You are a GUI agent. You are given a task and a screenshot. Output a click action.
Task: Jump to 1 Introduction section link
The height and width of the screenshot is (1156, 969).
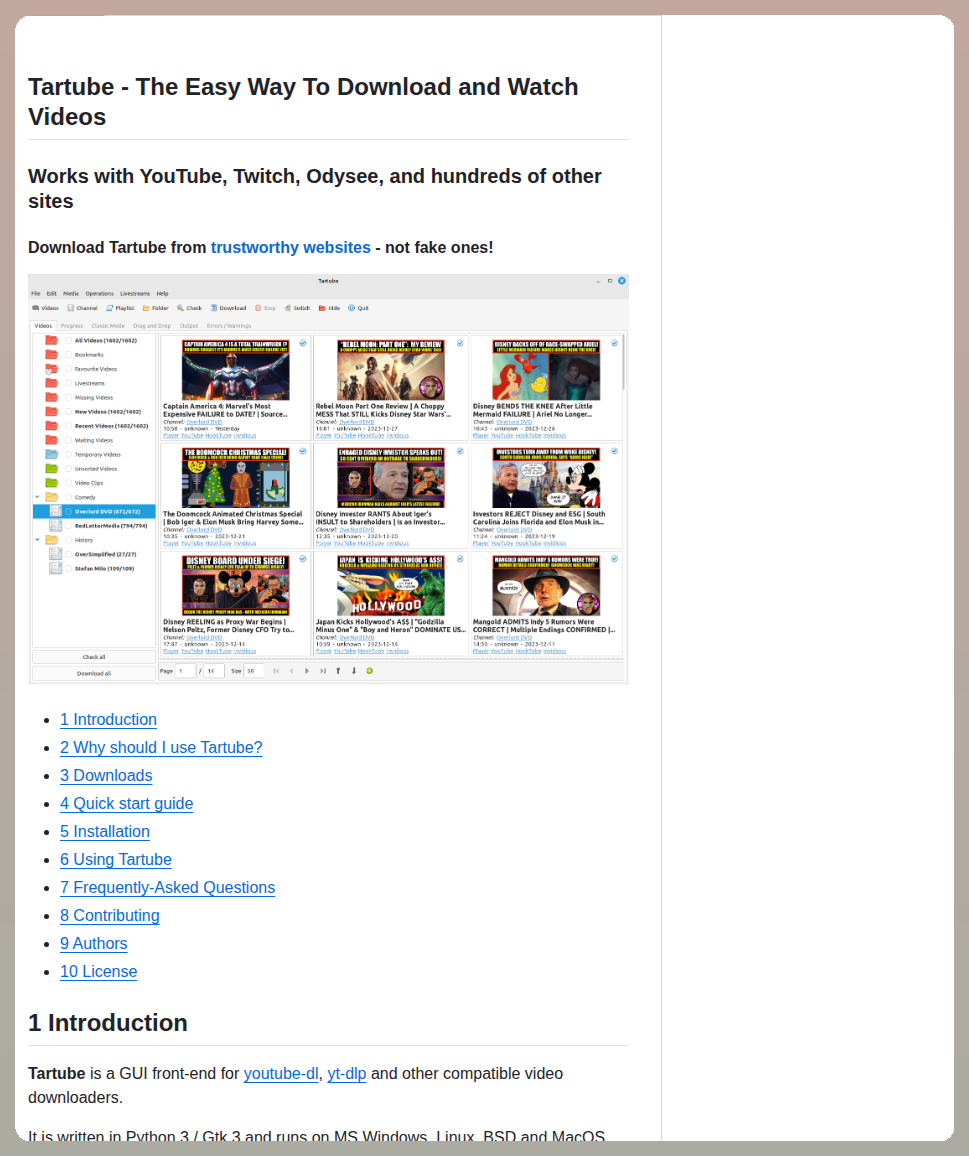[108, 720]
